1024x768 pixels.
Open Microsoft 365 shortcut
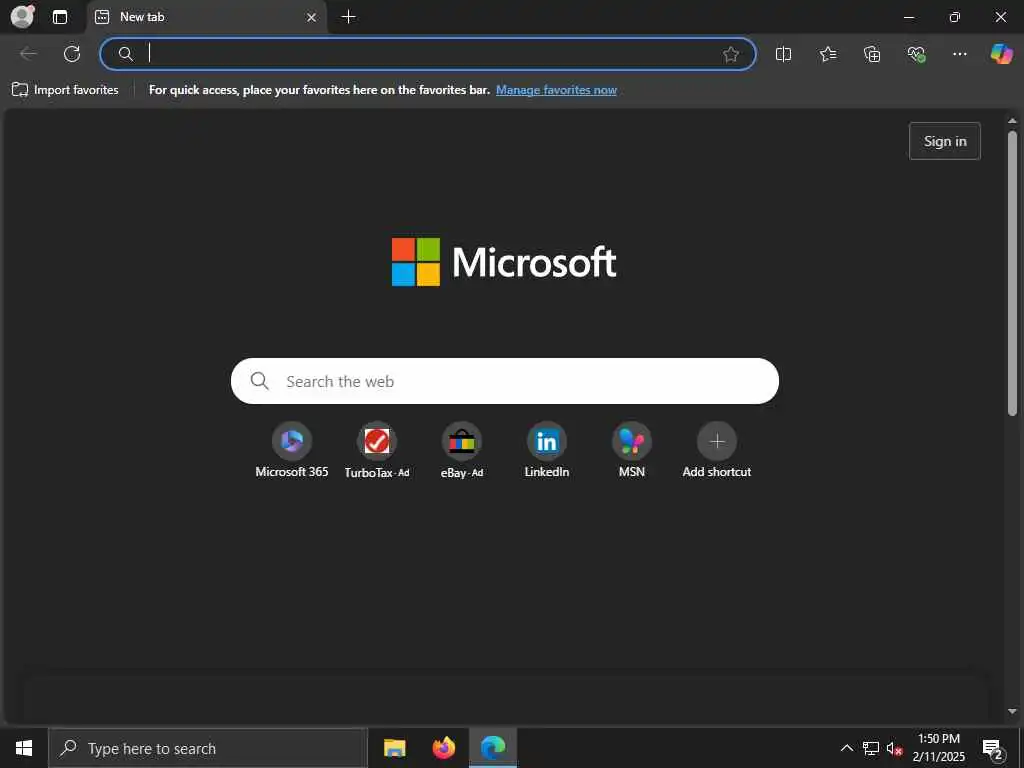tap(292, 451)
